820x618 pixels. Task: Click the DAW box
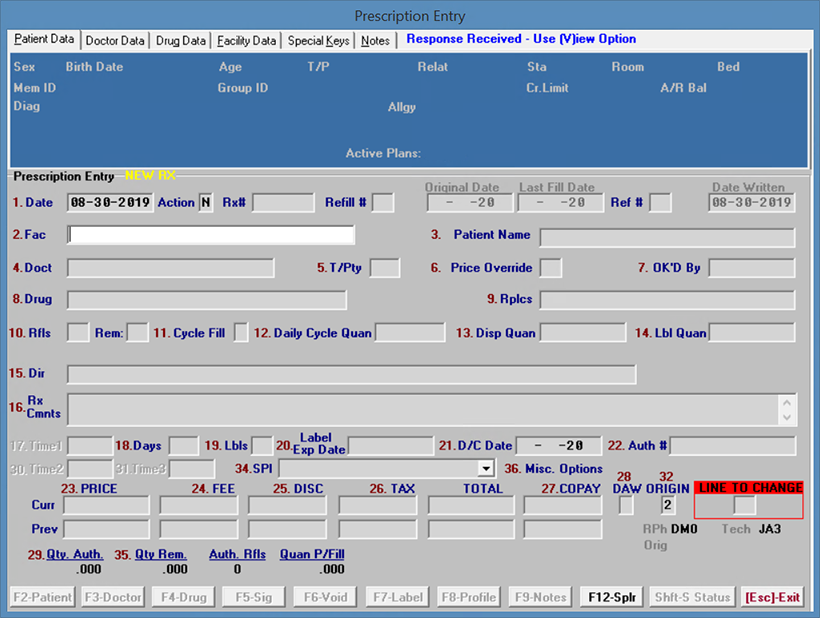click(626, 505)
